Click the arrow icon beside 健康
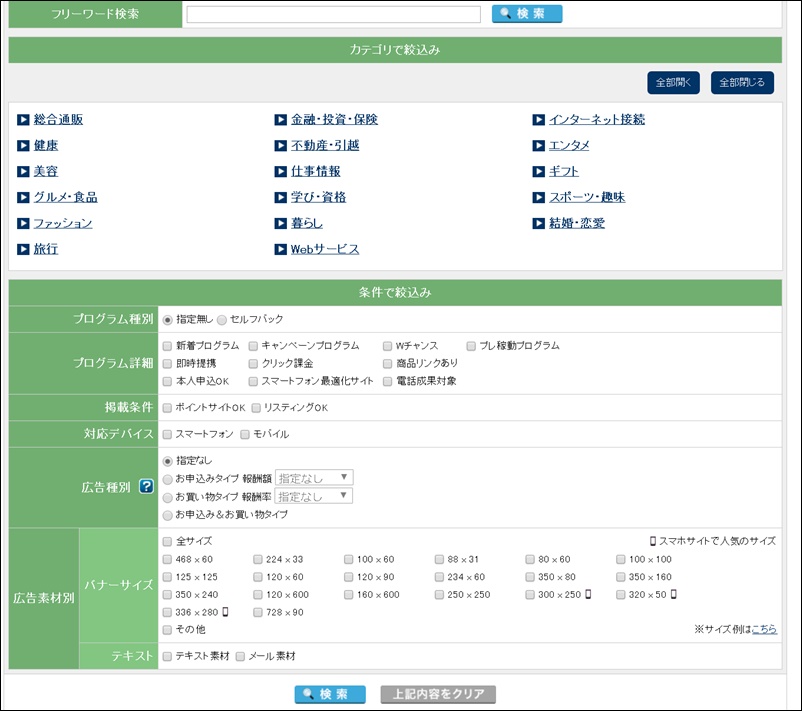This screenshot has height=711, width=802. click(x=23, y=146)
